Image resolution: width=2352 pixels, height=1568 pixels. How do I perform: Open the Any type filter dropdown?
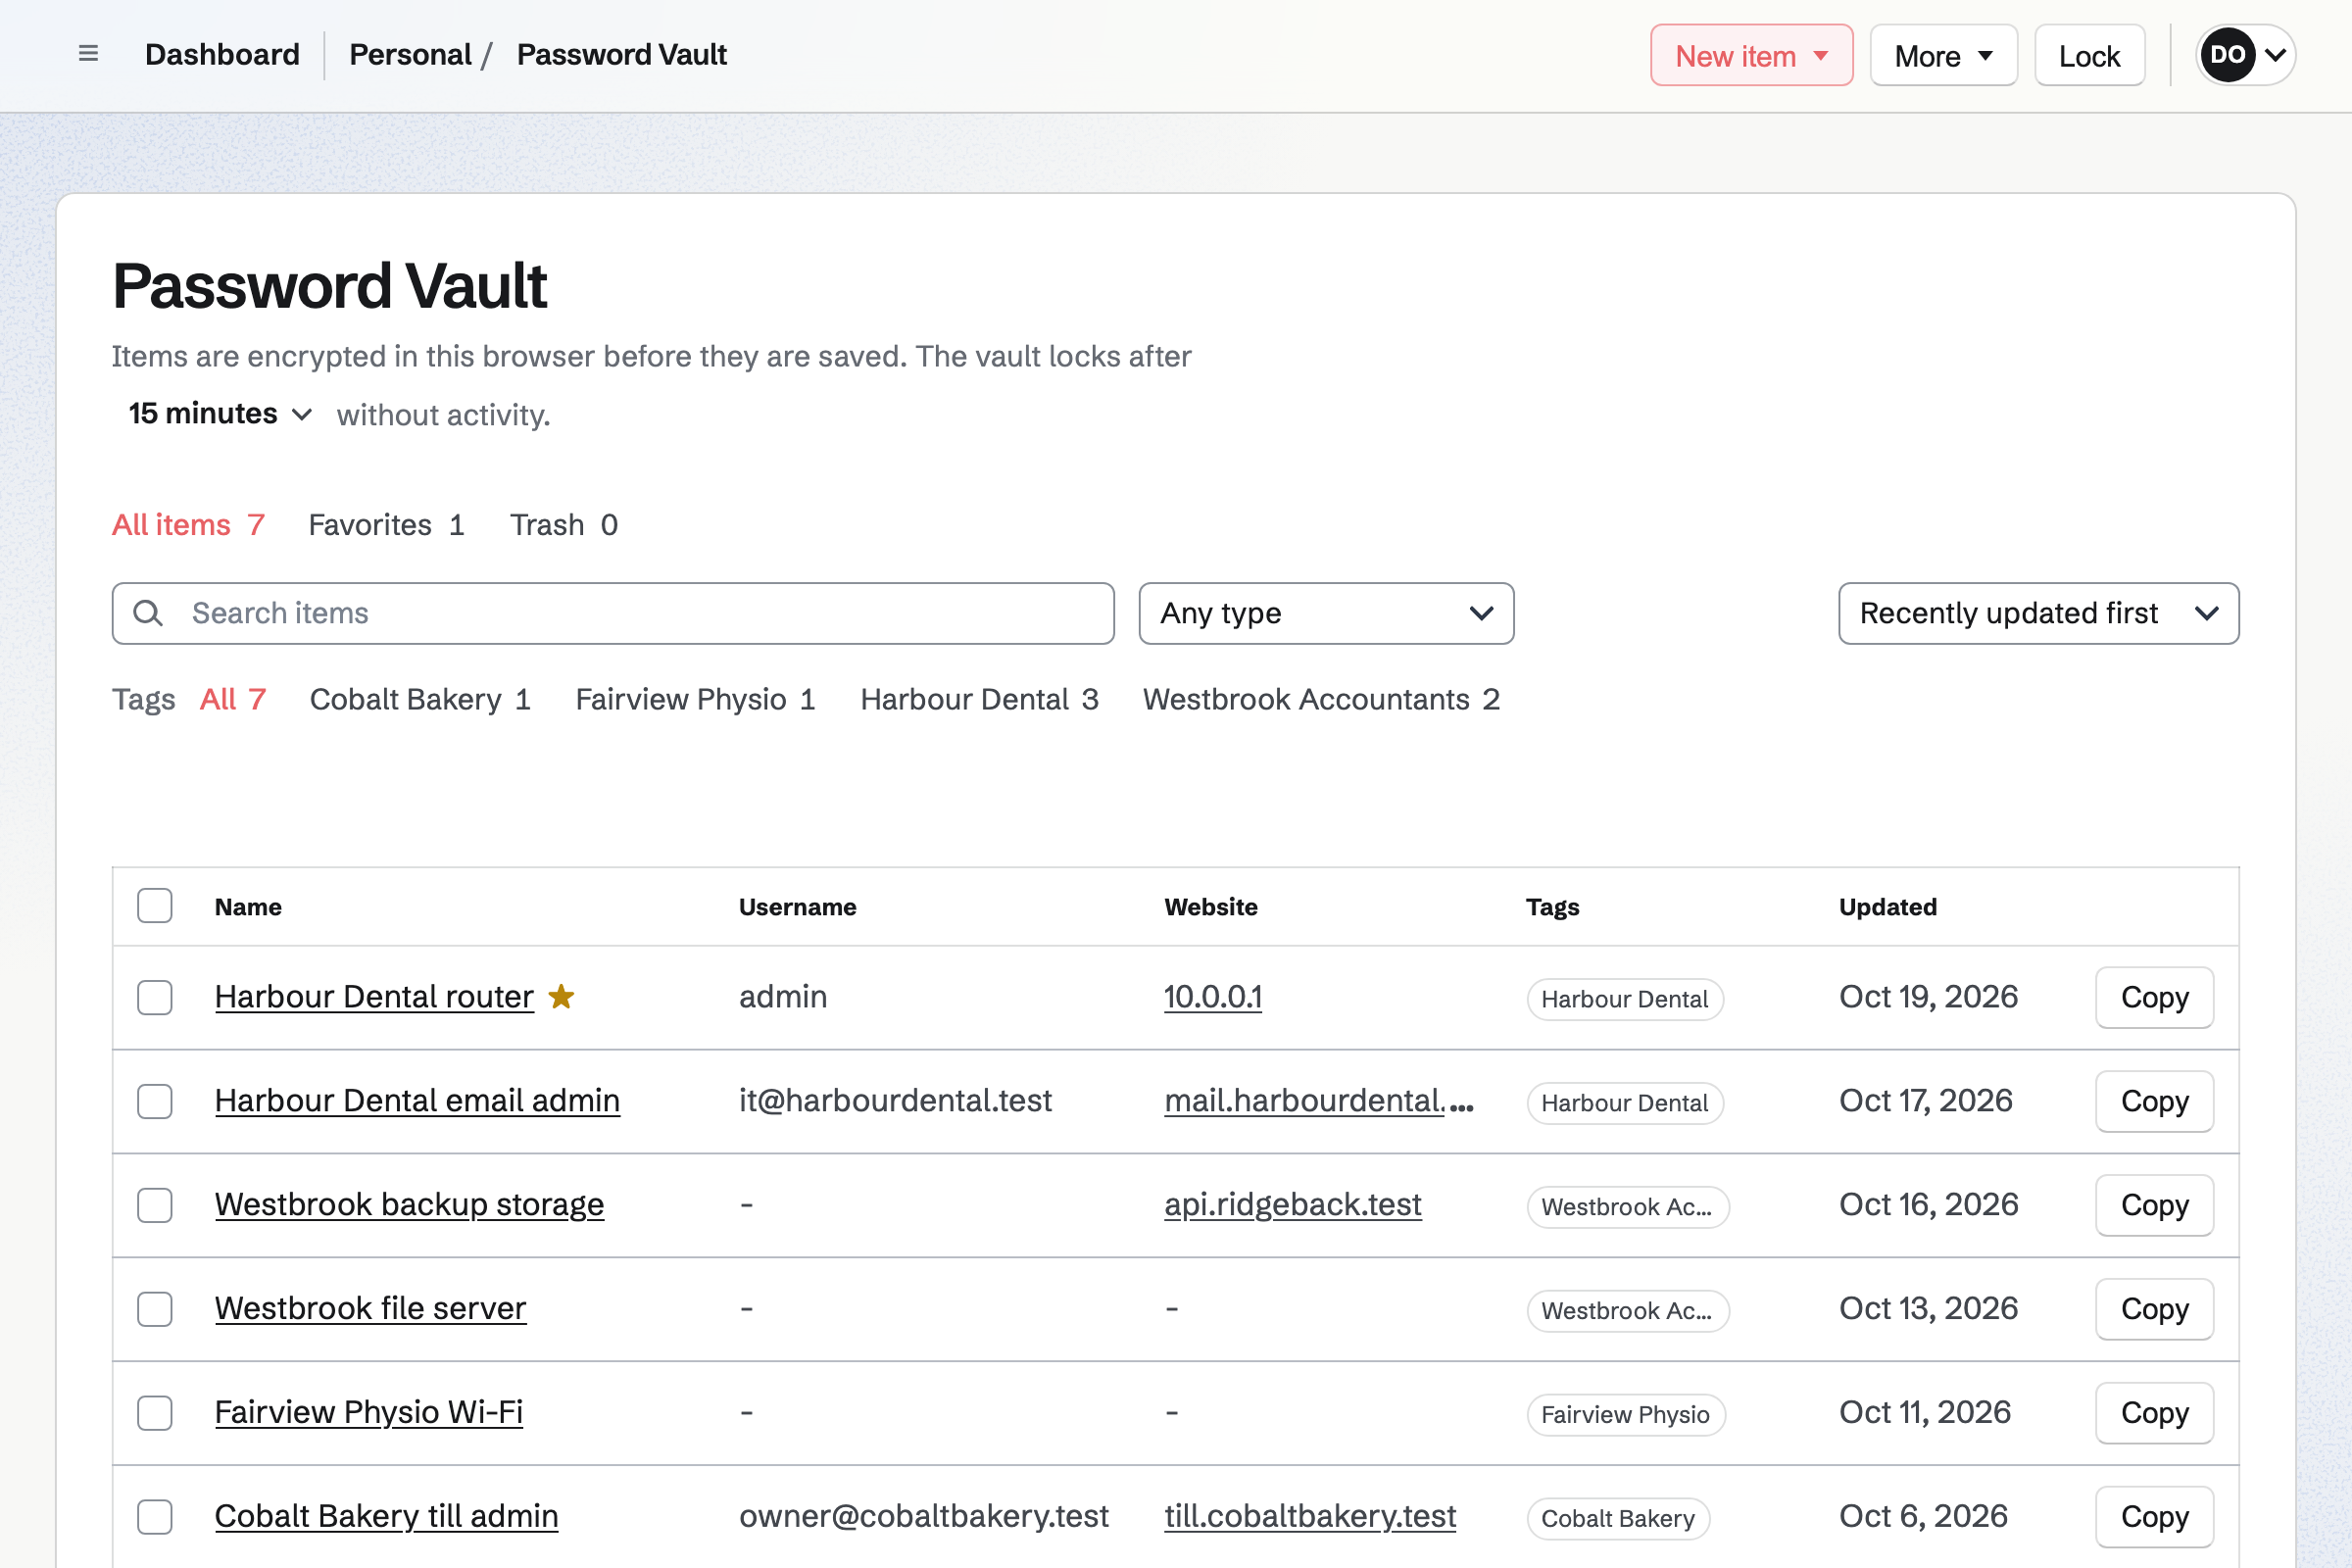click(1326, 613)
